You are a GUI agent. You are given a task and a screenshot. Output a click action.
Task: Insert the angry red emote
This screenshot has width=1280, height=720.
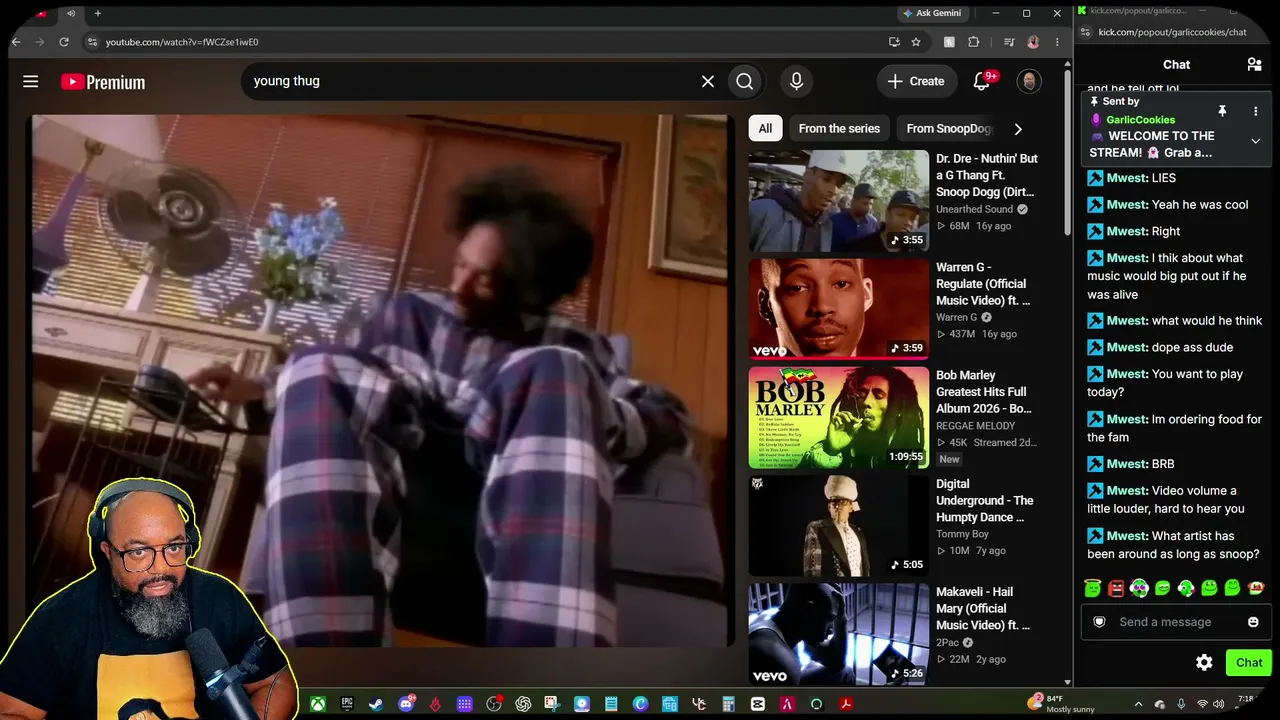point(1116,588)
